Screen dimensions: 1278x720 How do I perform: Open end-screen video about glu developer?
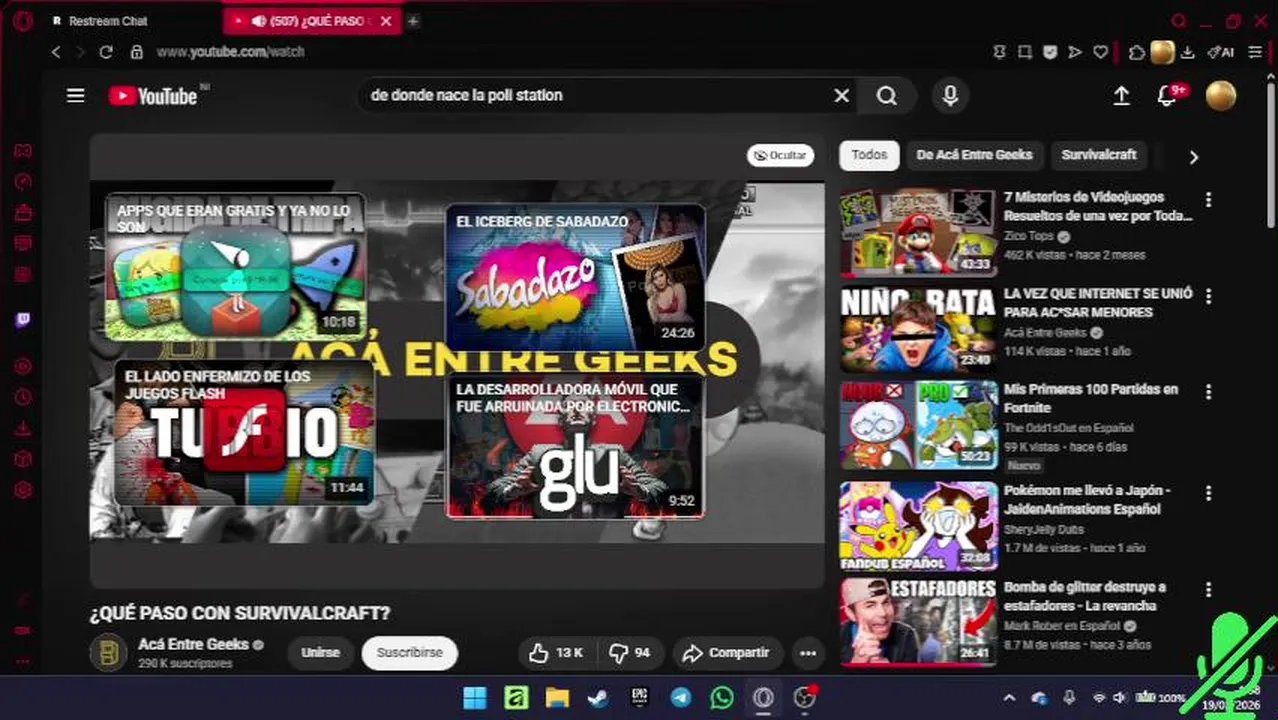click(x=575, y=445)
